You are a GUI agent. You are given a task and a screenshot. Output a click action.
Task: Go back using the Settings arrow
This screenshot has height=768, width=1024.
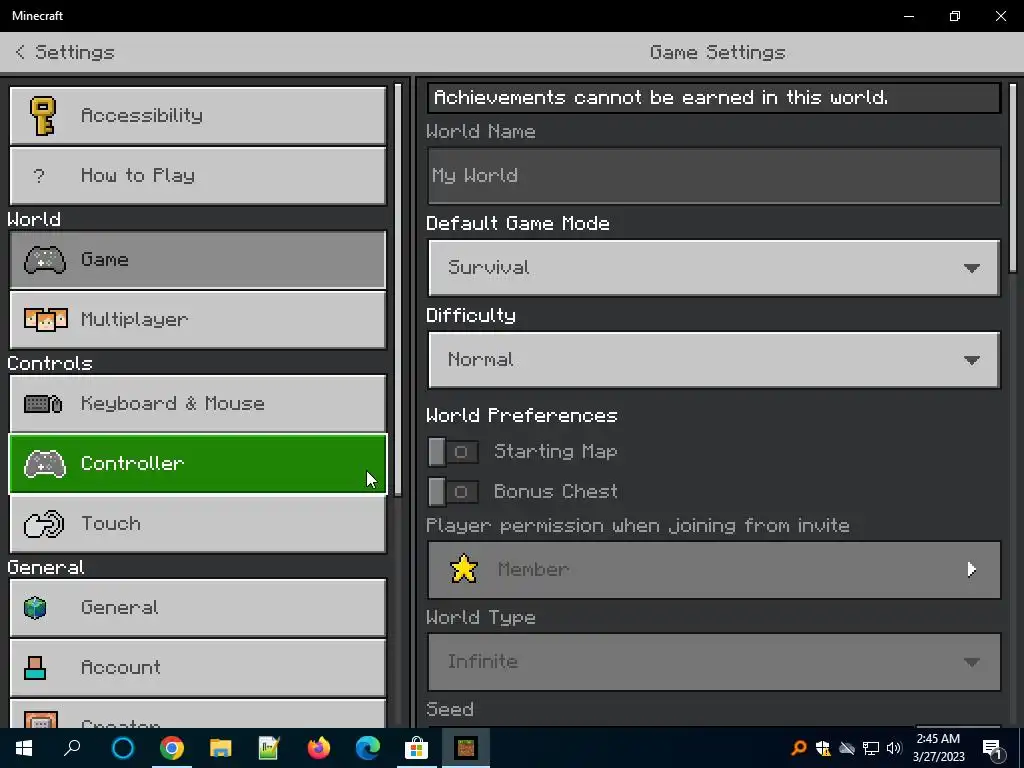pyautogui.click(x=20, y=52)
